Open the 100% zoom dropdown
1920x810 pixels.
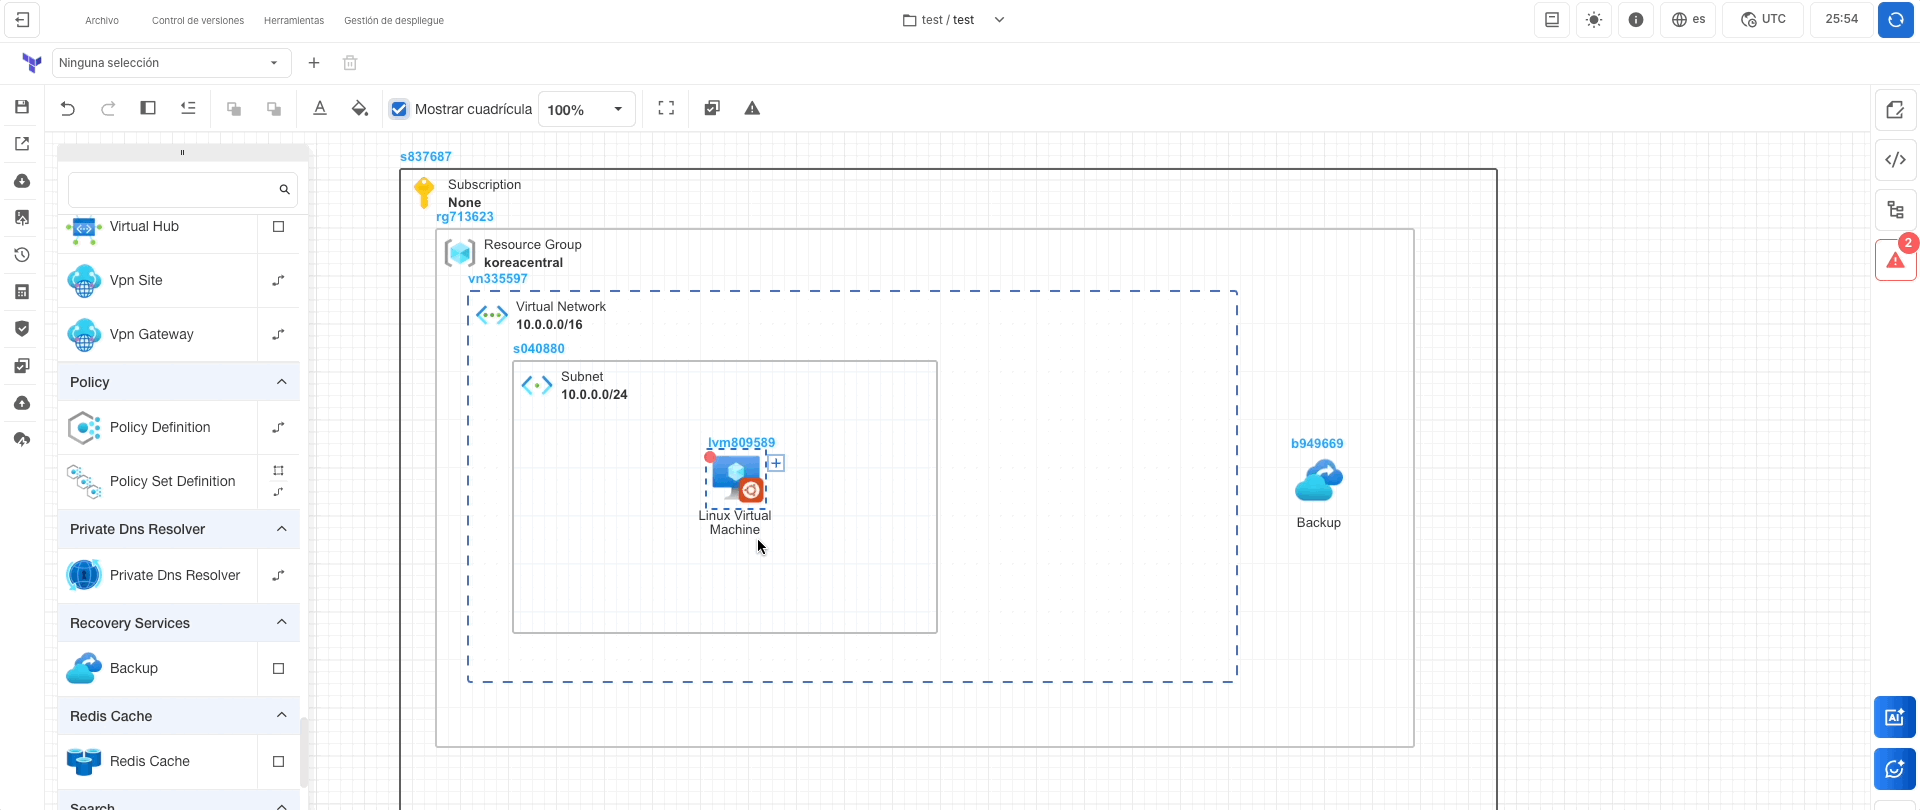click(586, 110)
